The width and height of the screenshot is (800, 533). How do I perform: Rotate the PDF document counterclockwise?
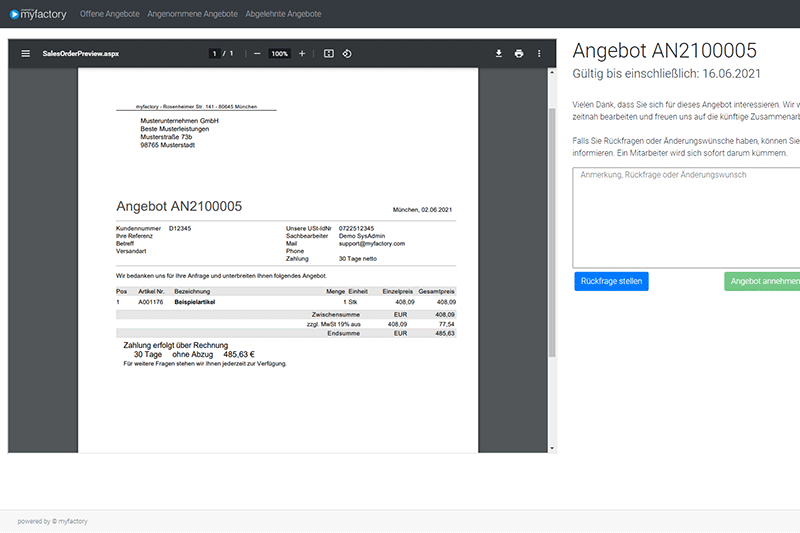(x=347, y=54)
